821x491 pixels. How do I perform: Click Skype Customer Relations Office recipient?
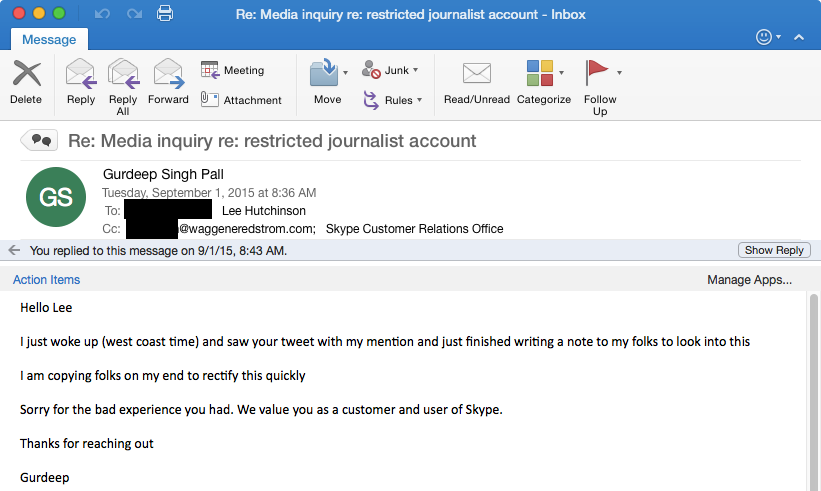tap(415, 229)
